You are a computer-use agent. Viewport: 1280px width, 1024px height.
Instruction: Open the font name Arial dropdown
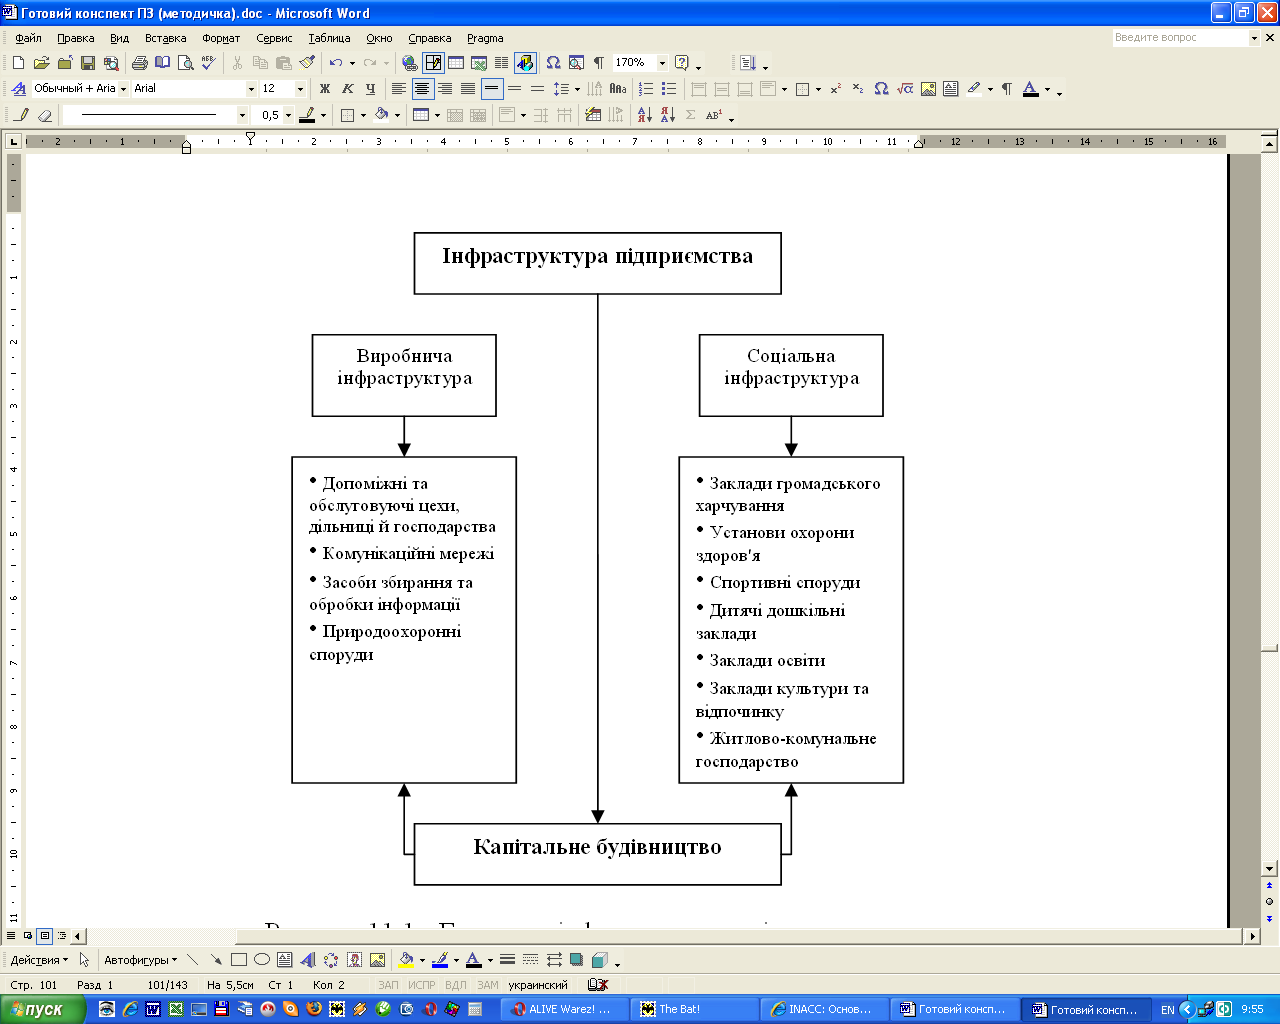[x=251, y=89]
